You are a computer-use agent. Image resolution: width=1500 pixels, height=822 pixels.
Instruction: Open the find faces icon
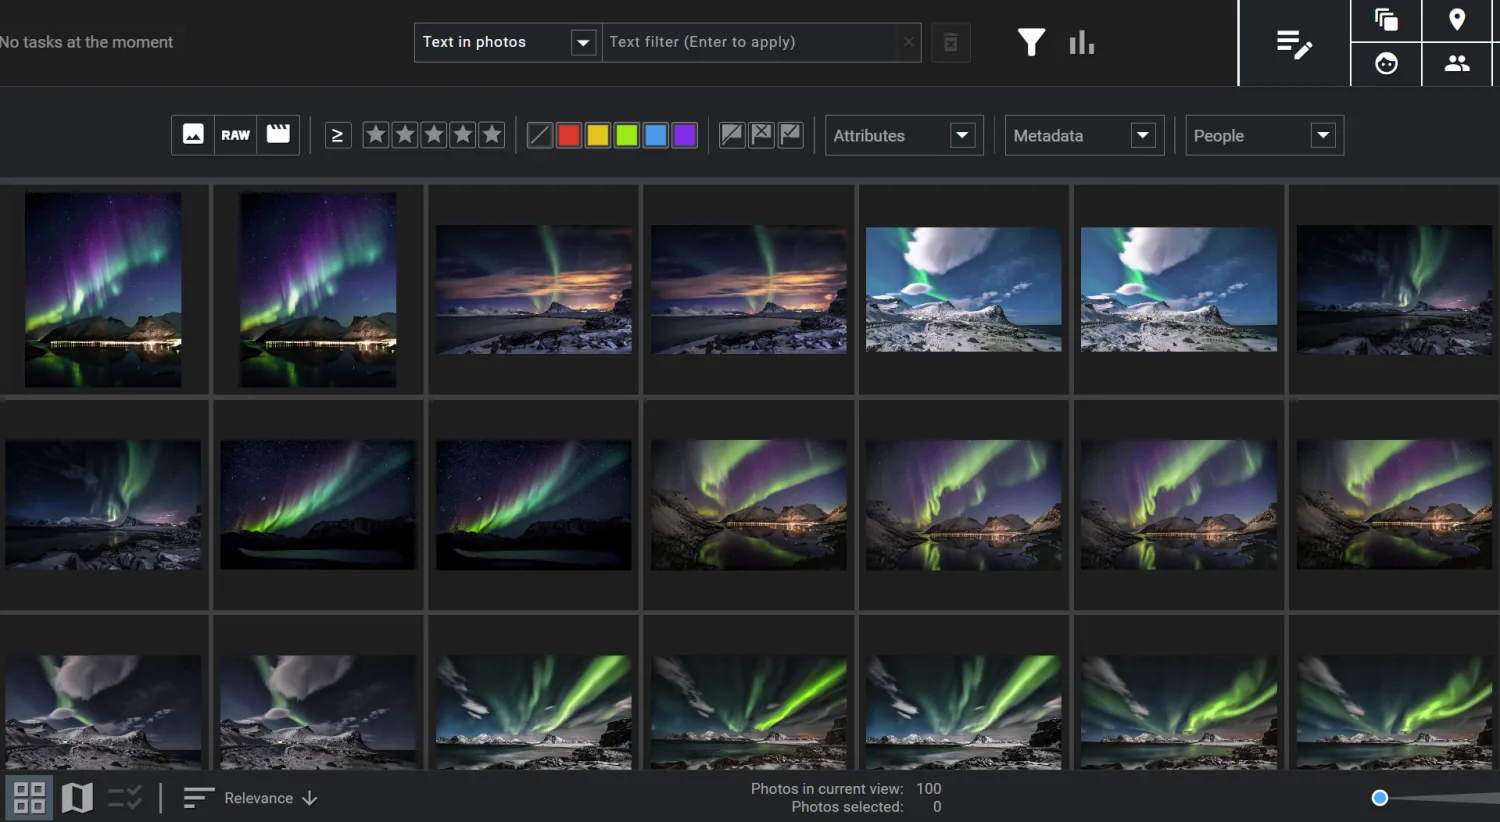tap(1386, 64)
